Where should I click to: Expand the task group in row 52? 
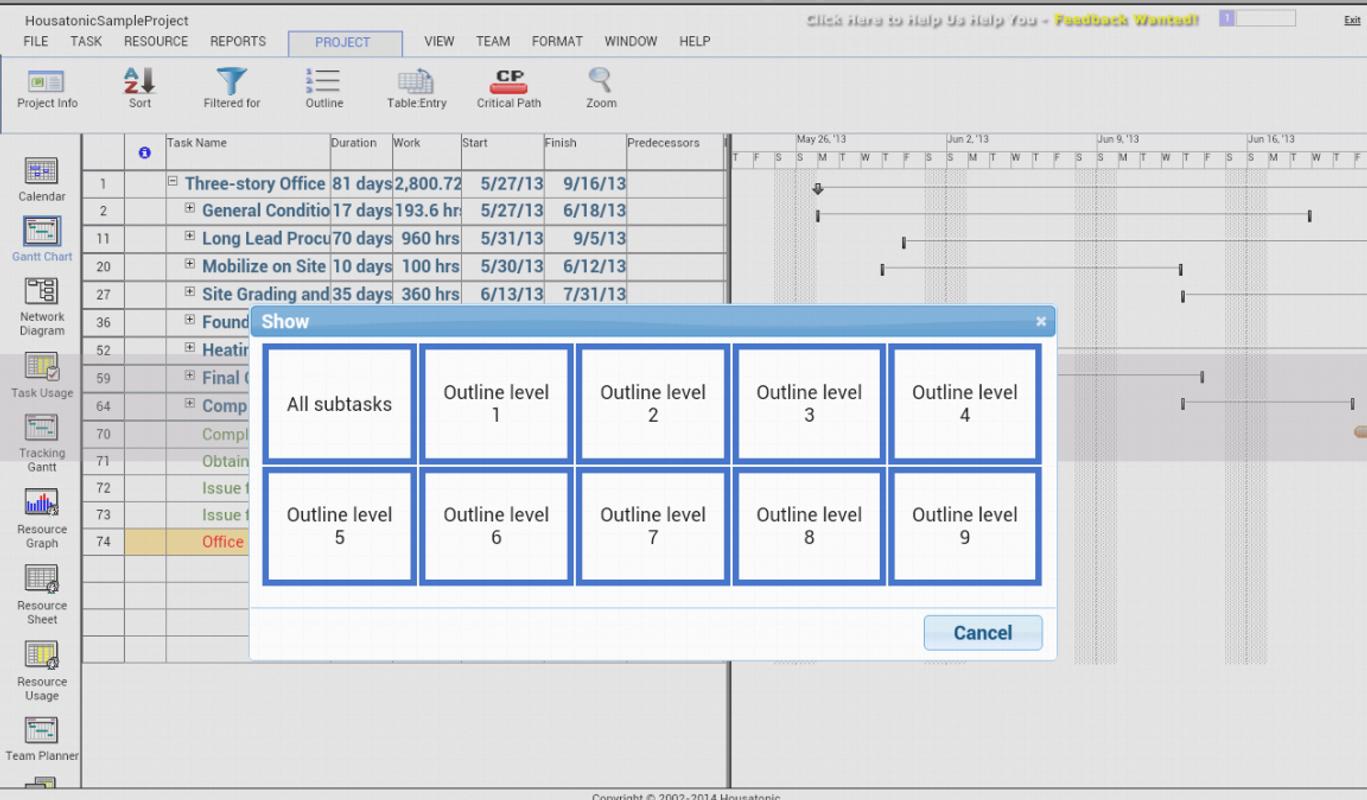point(190,348)
